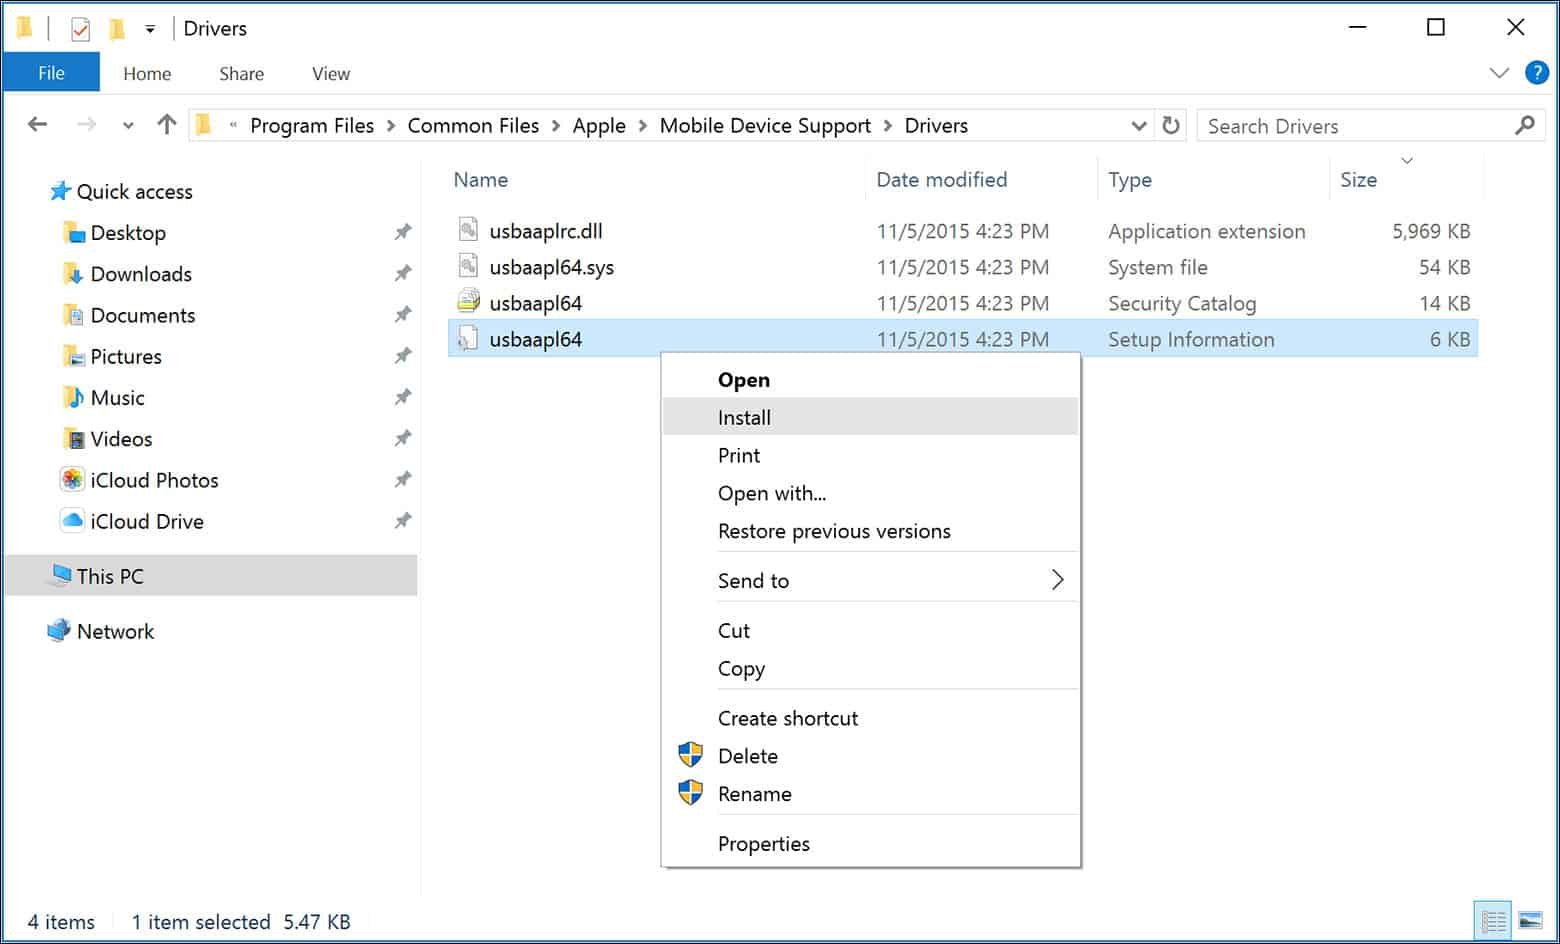Open the address bar history dropdown
The height and width of the screenshot is (944, 1560).
pos(1138,126)
